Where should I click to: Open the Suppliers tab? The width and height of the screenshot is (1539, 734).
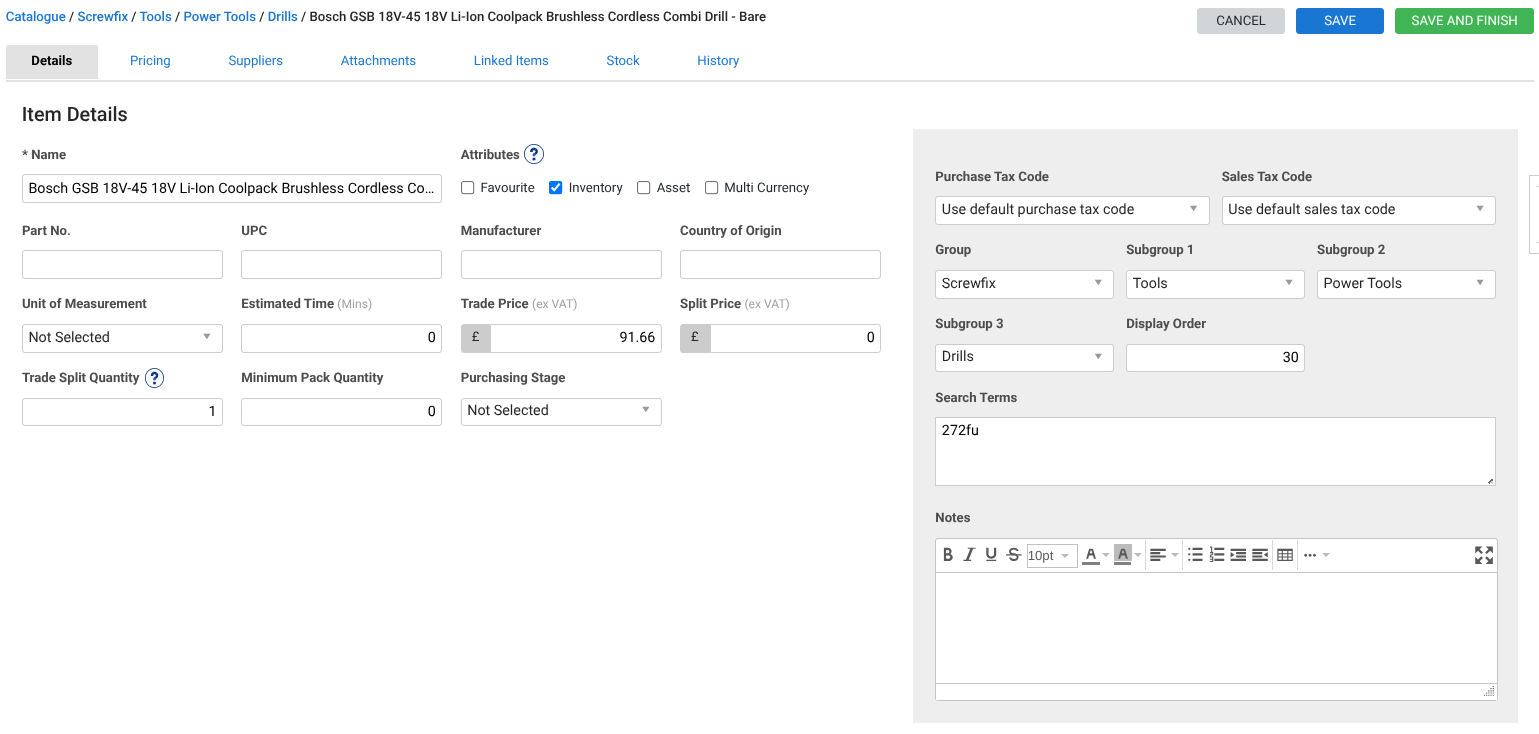[255, 61]
